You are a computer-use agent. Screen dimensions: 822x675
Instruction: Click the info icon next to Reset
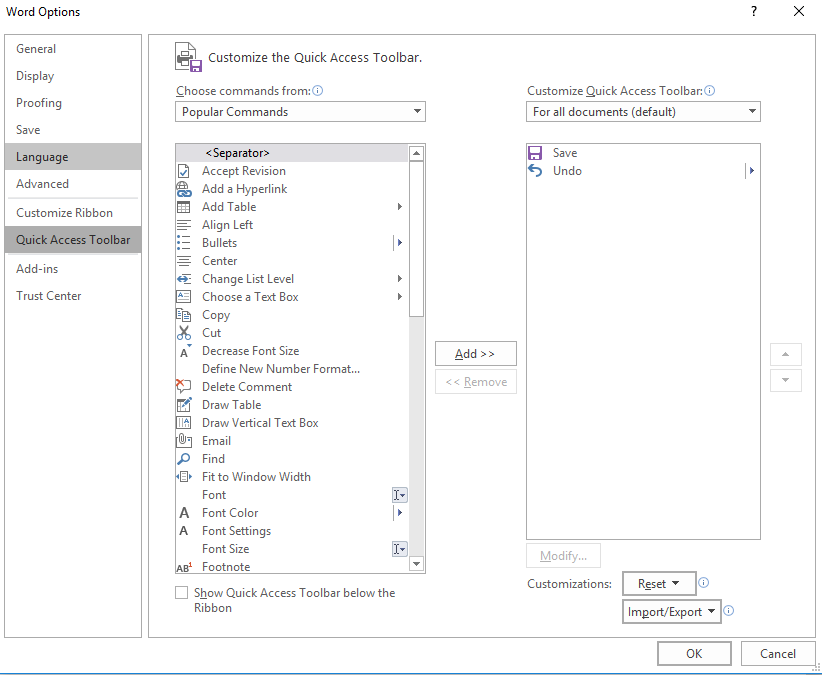coord(704,583)
